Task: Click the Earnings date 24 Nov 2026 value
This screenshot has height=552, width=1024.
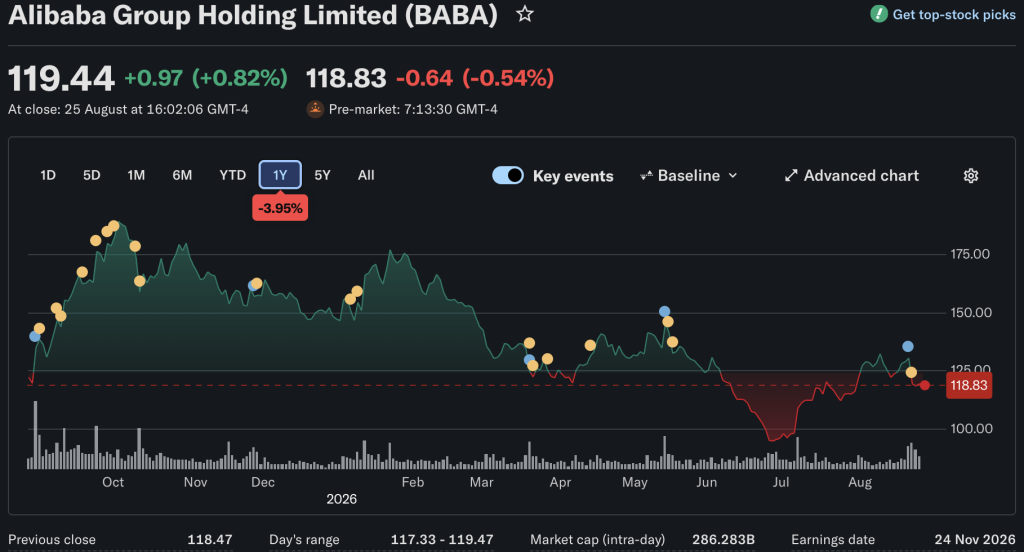Action: click(974, 540)
